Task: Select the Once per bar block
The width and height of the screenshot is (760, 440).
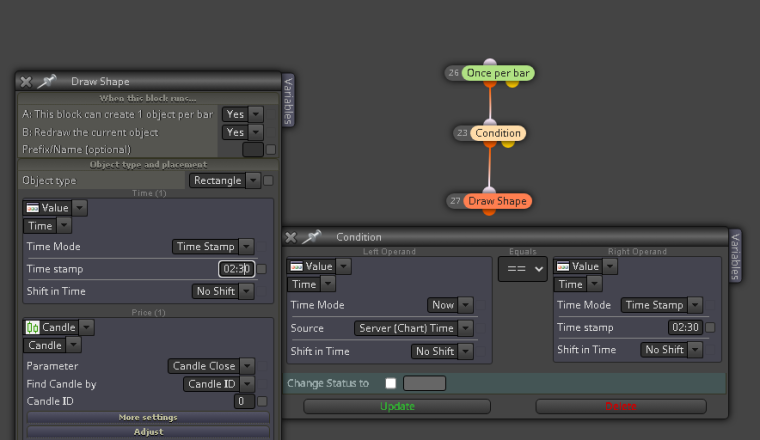Action: point(498,73)
